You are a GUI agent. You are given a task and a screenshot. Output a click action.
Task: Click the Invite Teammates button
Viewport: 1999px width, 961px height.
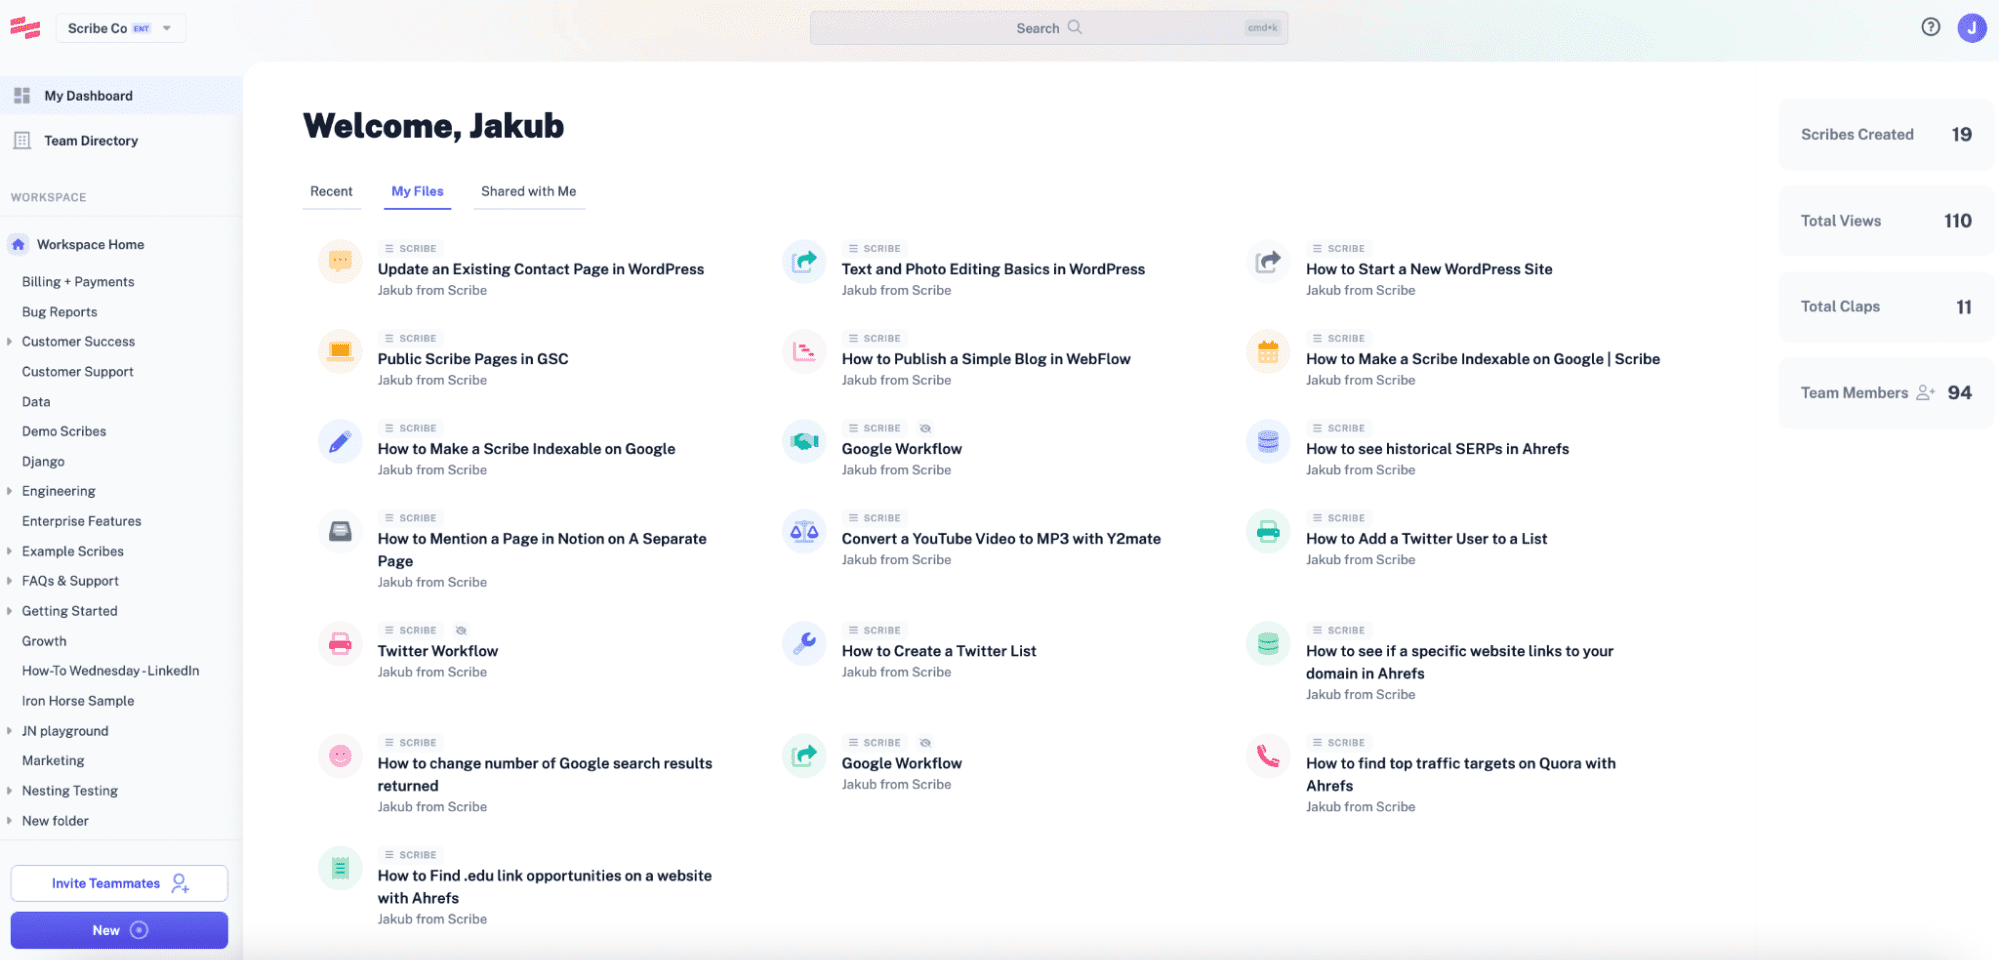tap(119, 883)
